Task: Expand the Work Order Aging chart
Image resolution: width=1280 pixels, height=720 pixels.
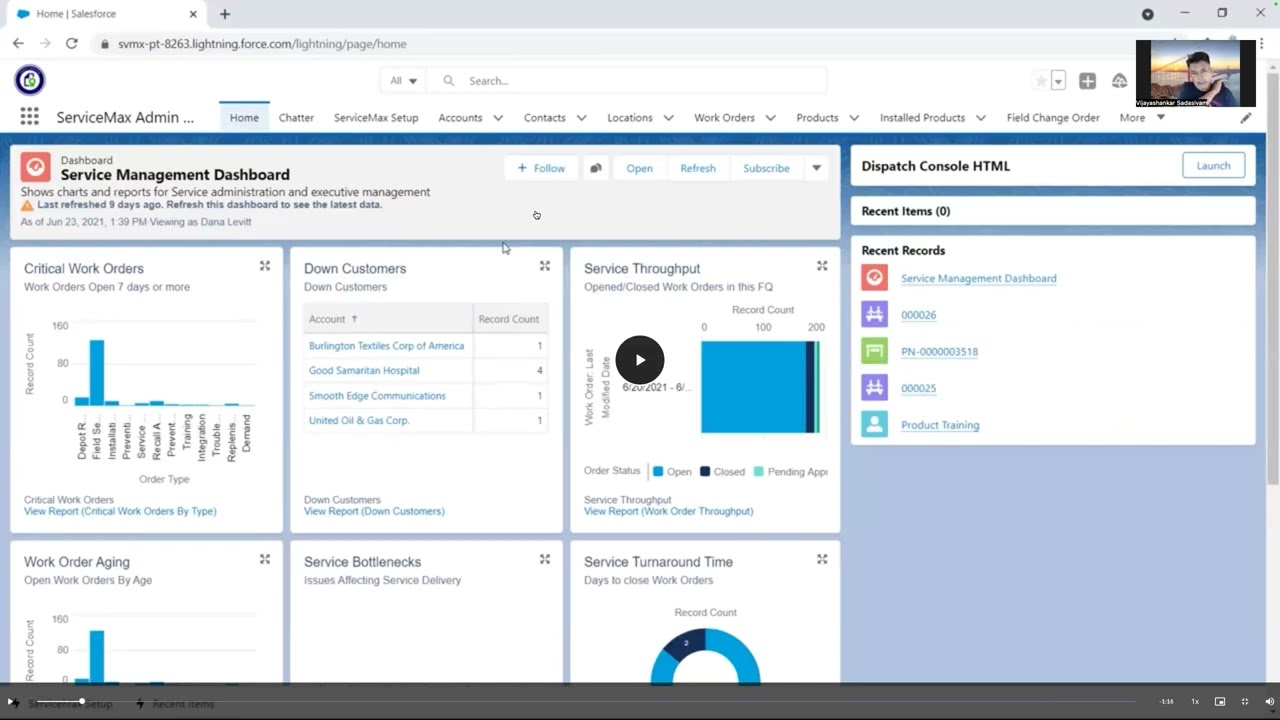Action: (x=265, y=559)
